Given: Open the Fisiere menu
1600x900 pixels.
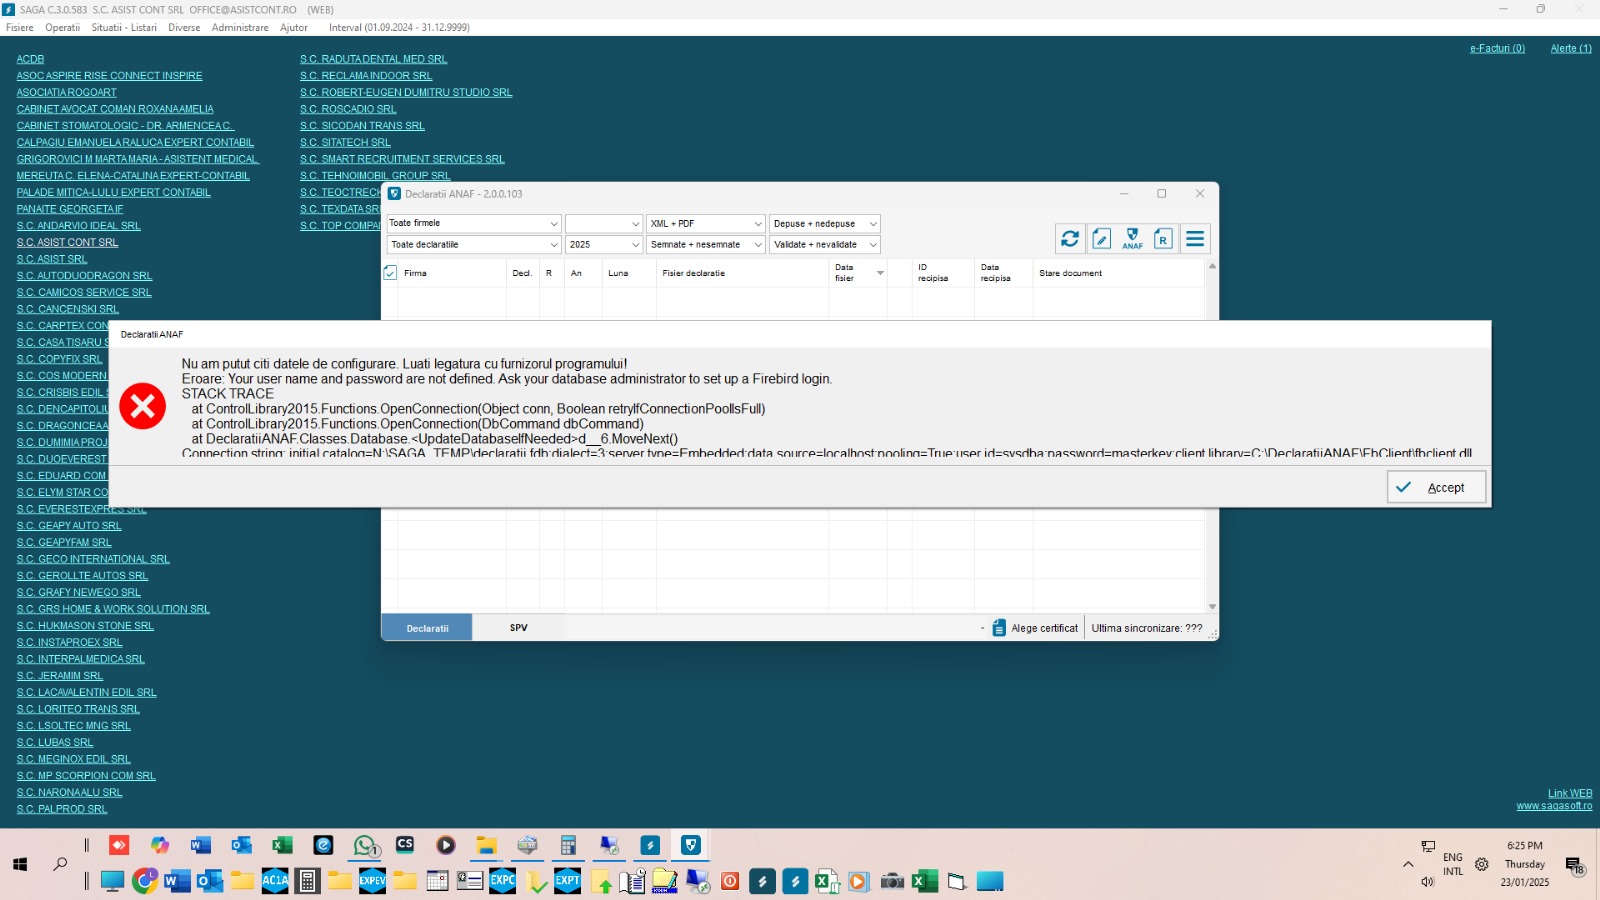Looking at the screenshot, I should pyautogui.click(x=20, y=28).
